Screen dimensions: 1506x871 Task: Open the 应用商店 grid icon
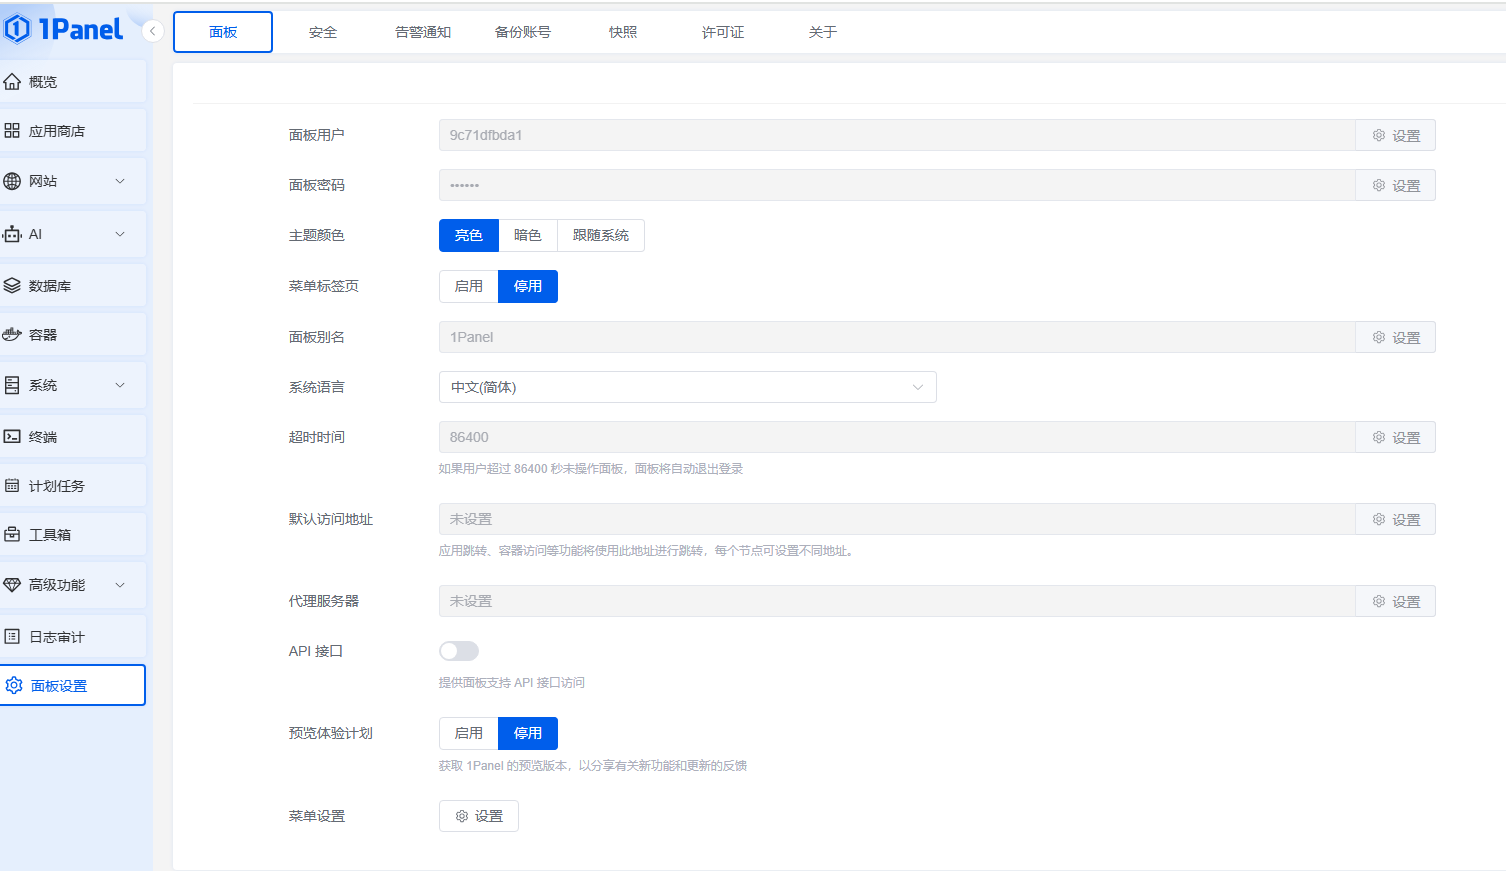[x=12, y=131]
